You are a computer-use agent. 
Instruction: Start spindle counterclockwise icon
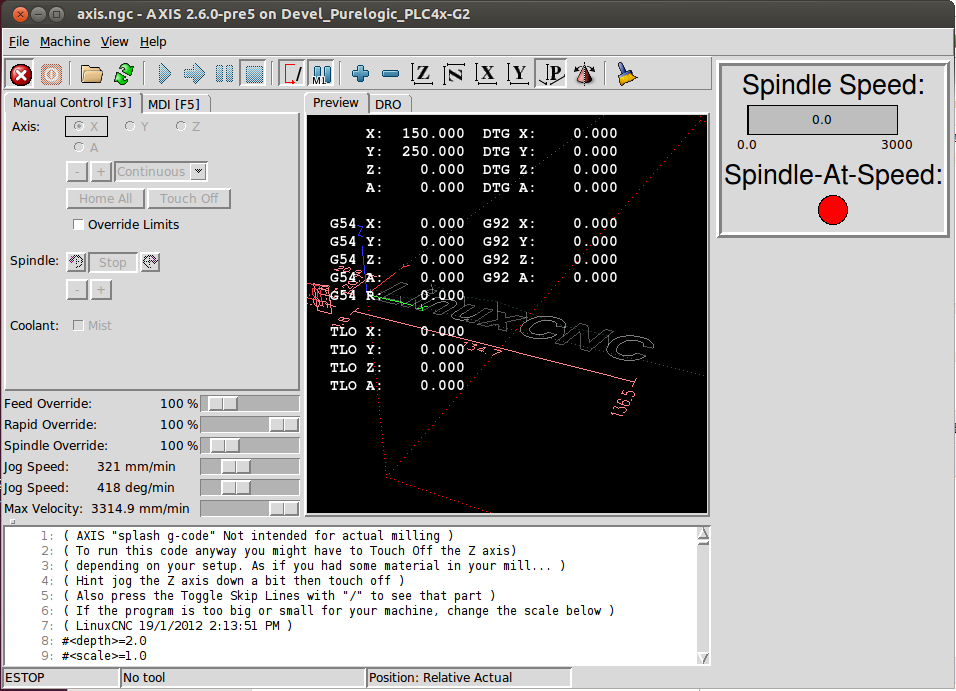(76, 262)
